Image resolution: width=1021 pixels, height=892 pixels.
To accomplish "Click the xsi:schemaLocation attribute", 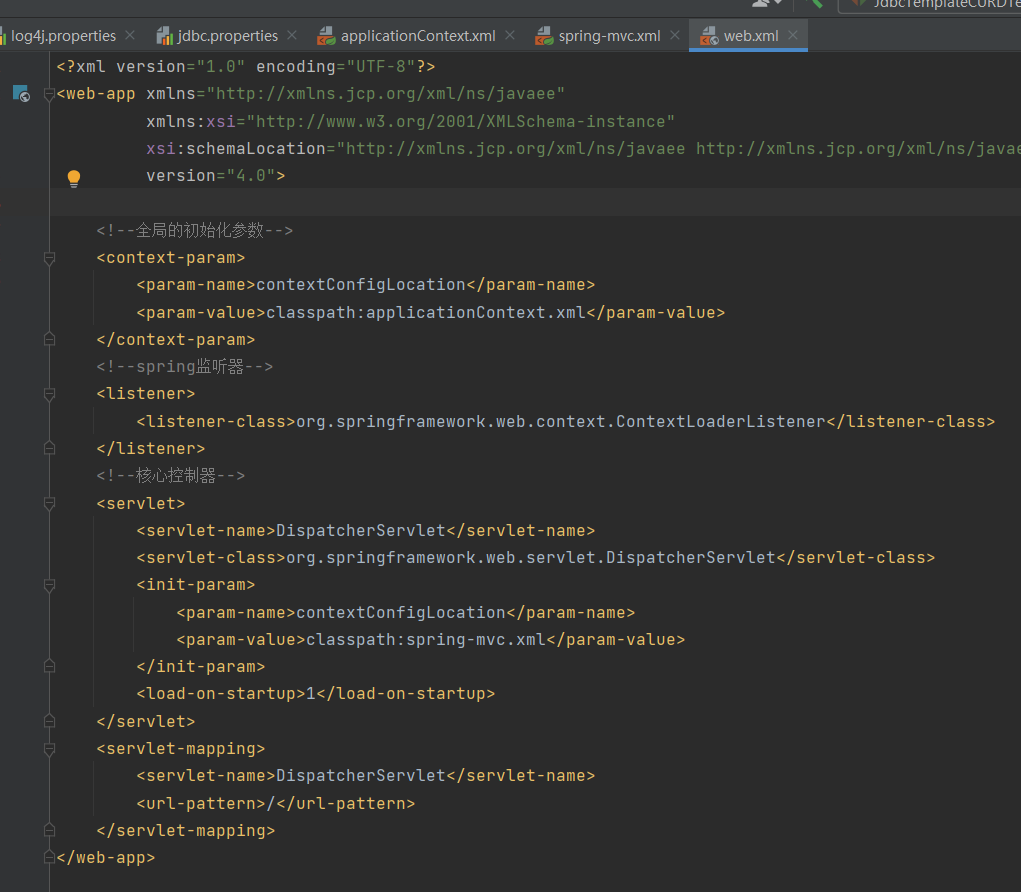I will [236, 148].
